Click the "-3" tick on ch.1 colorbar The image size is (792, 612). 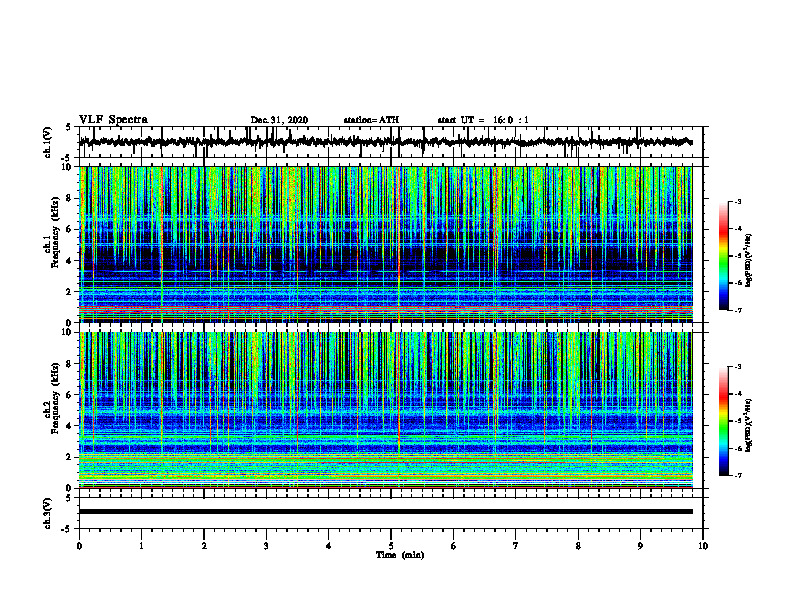(x=738, y=201)
